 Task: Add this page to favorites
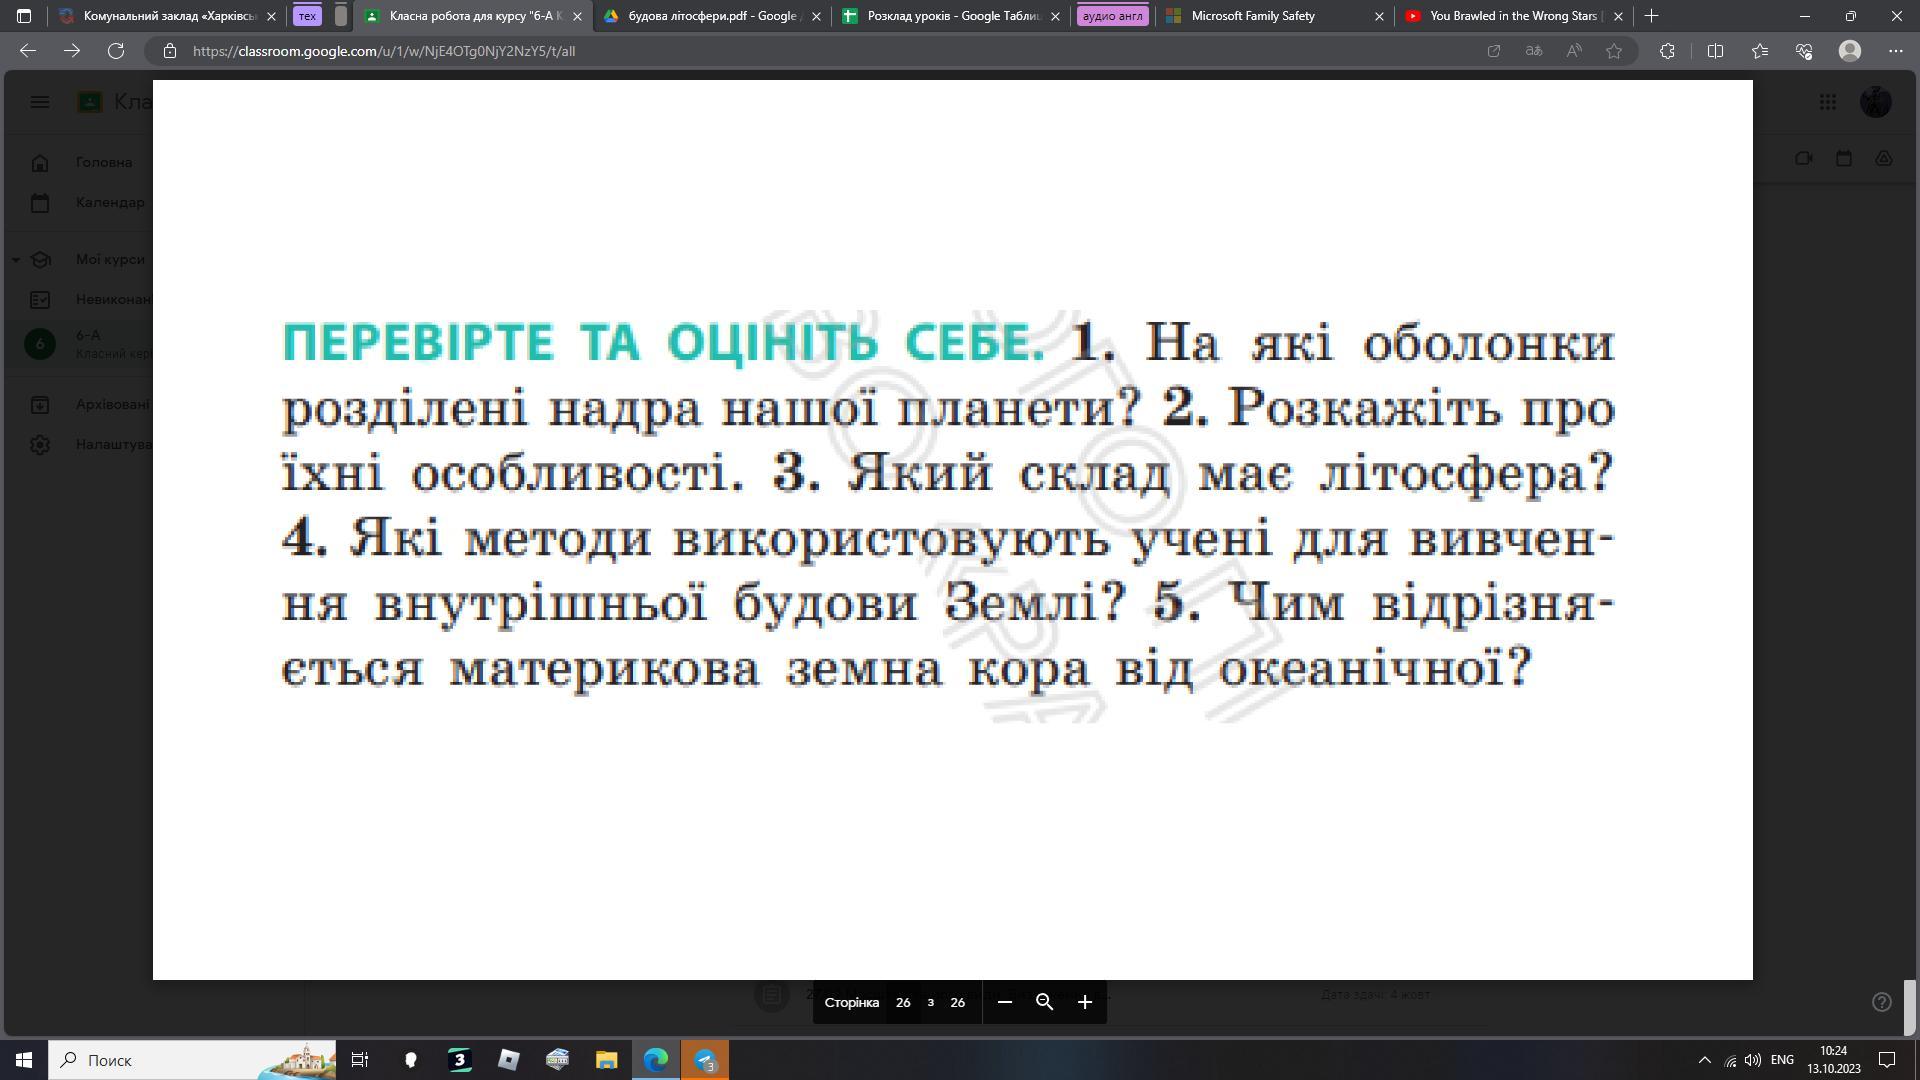[1614, 51]
